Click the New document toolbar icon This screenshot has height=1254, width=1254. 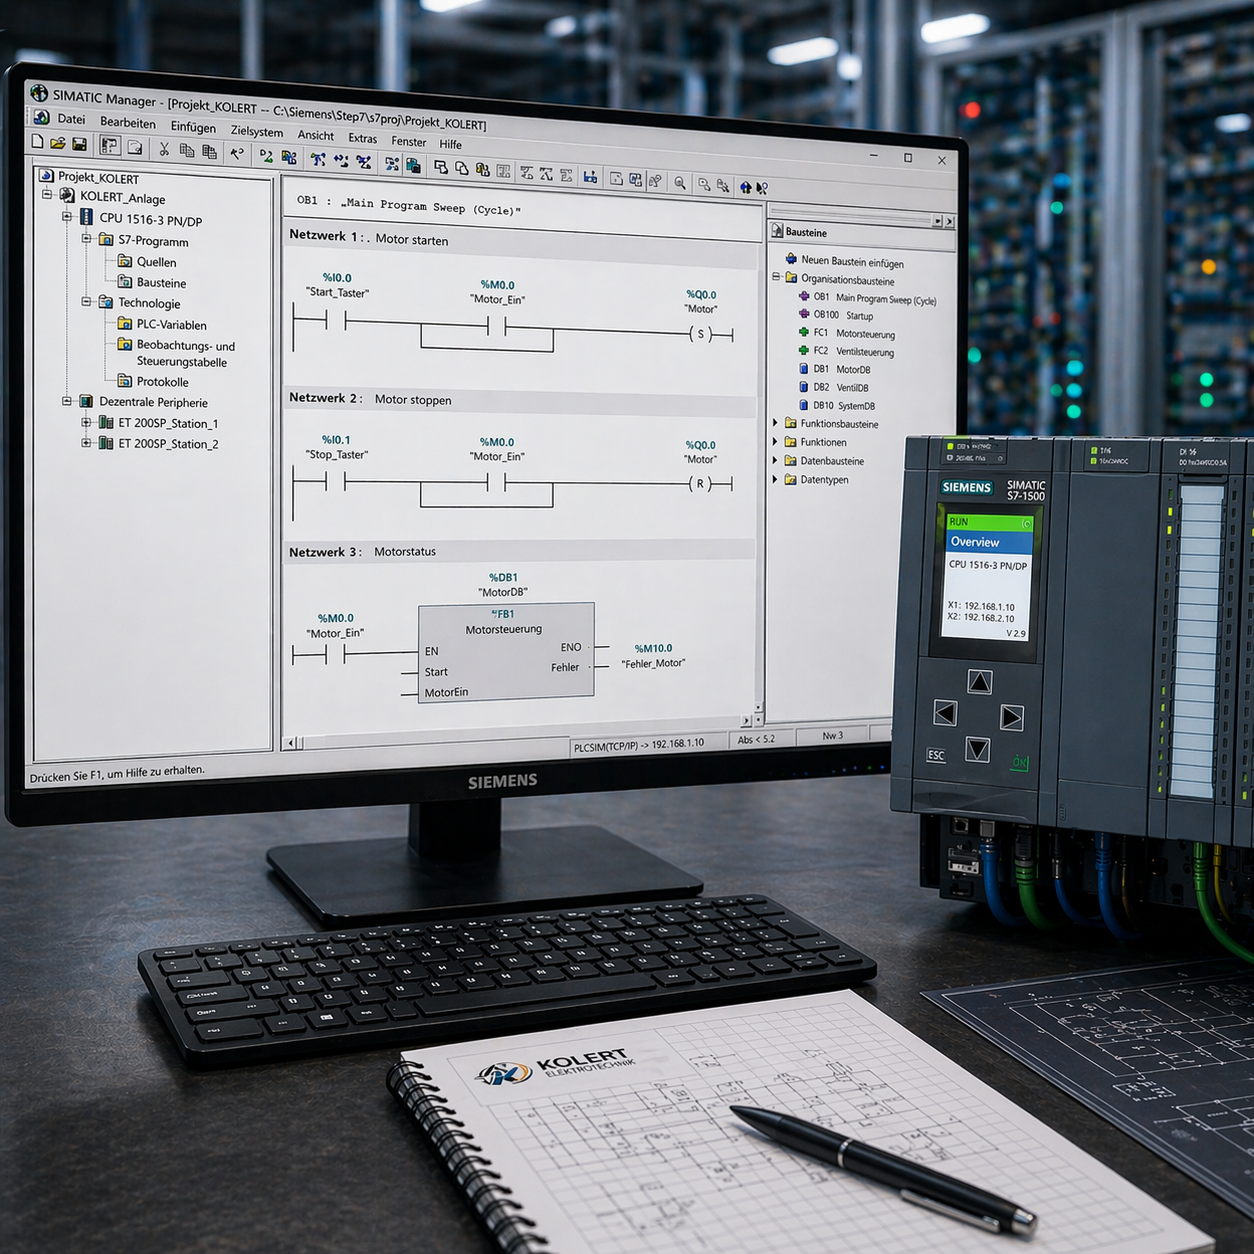38,142
